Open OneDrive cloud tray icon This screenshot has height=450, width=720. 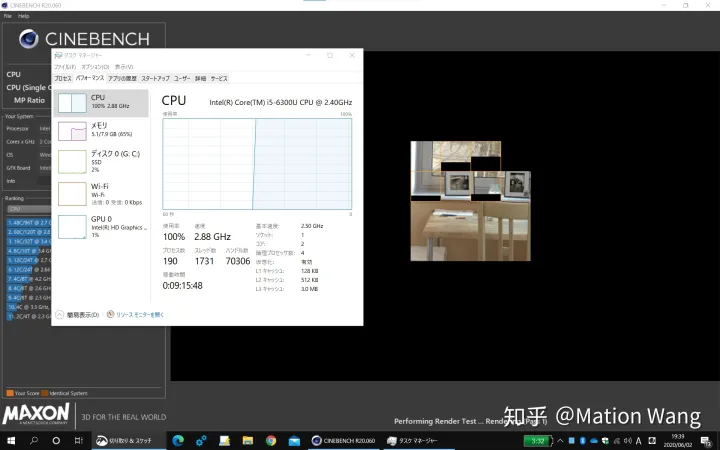pos(594,441)
